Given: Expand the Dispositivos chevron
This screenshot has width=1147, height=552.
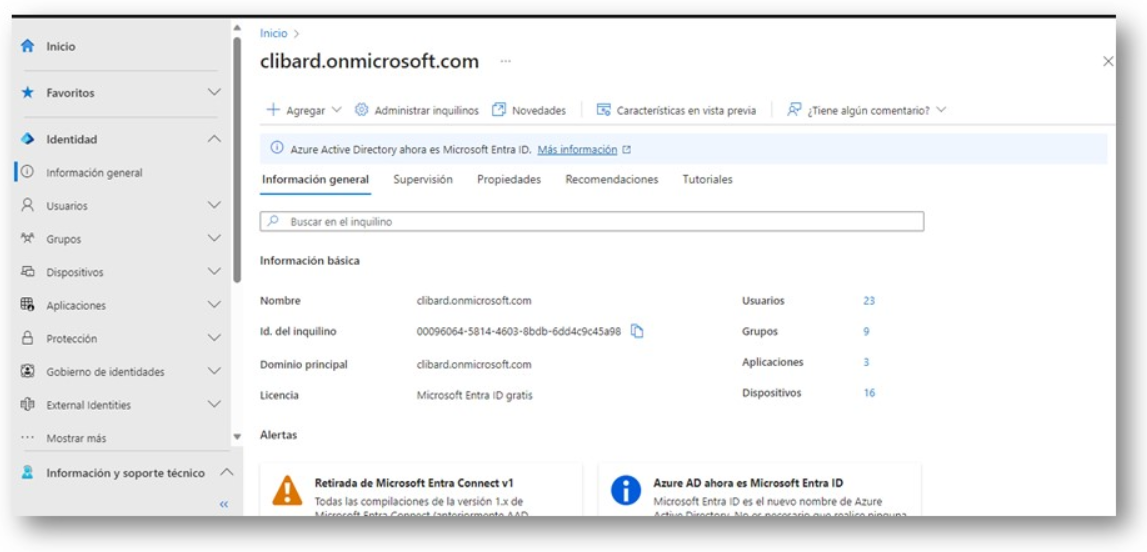Looking at the screenshot, I should click(214, 271).
